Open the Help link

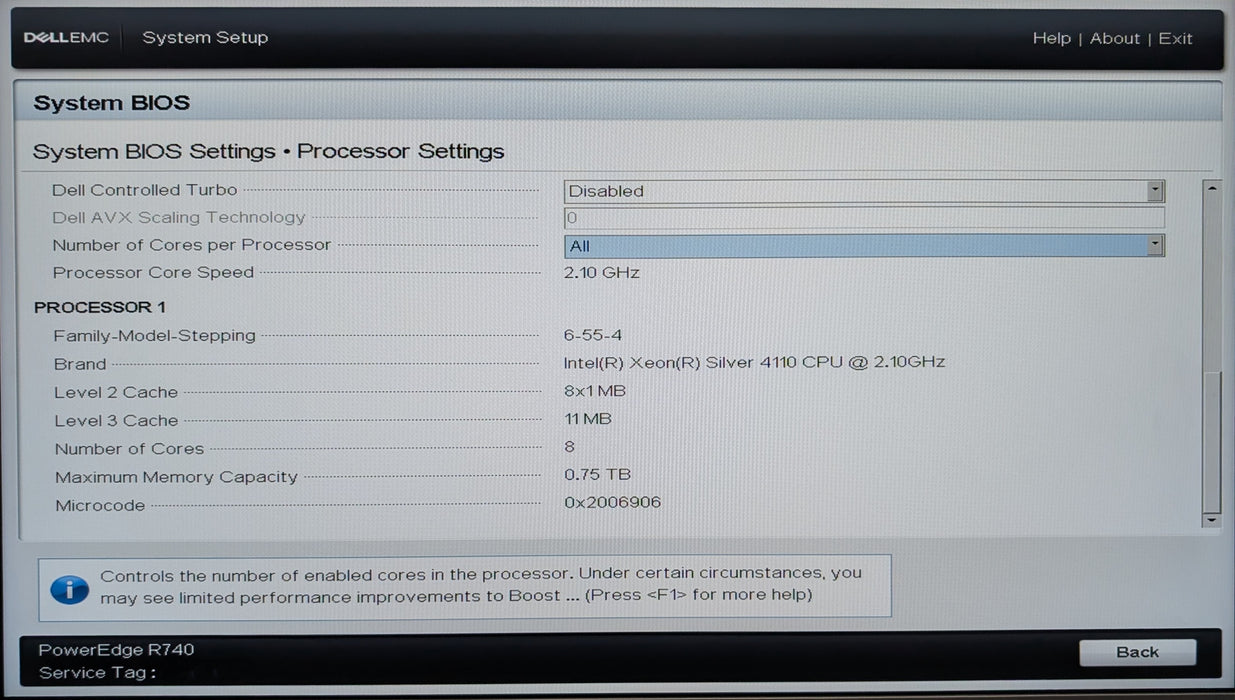coord(1051,38)
